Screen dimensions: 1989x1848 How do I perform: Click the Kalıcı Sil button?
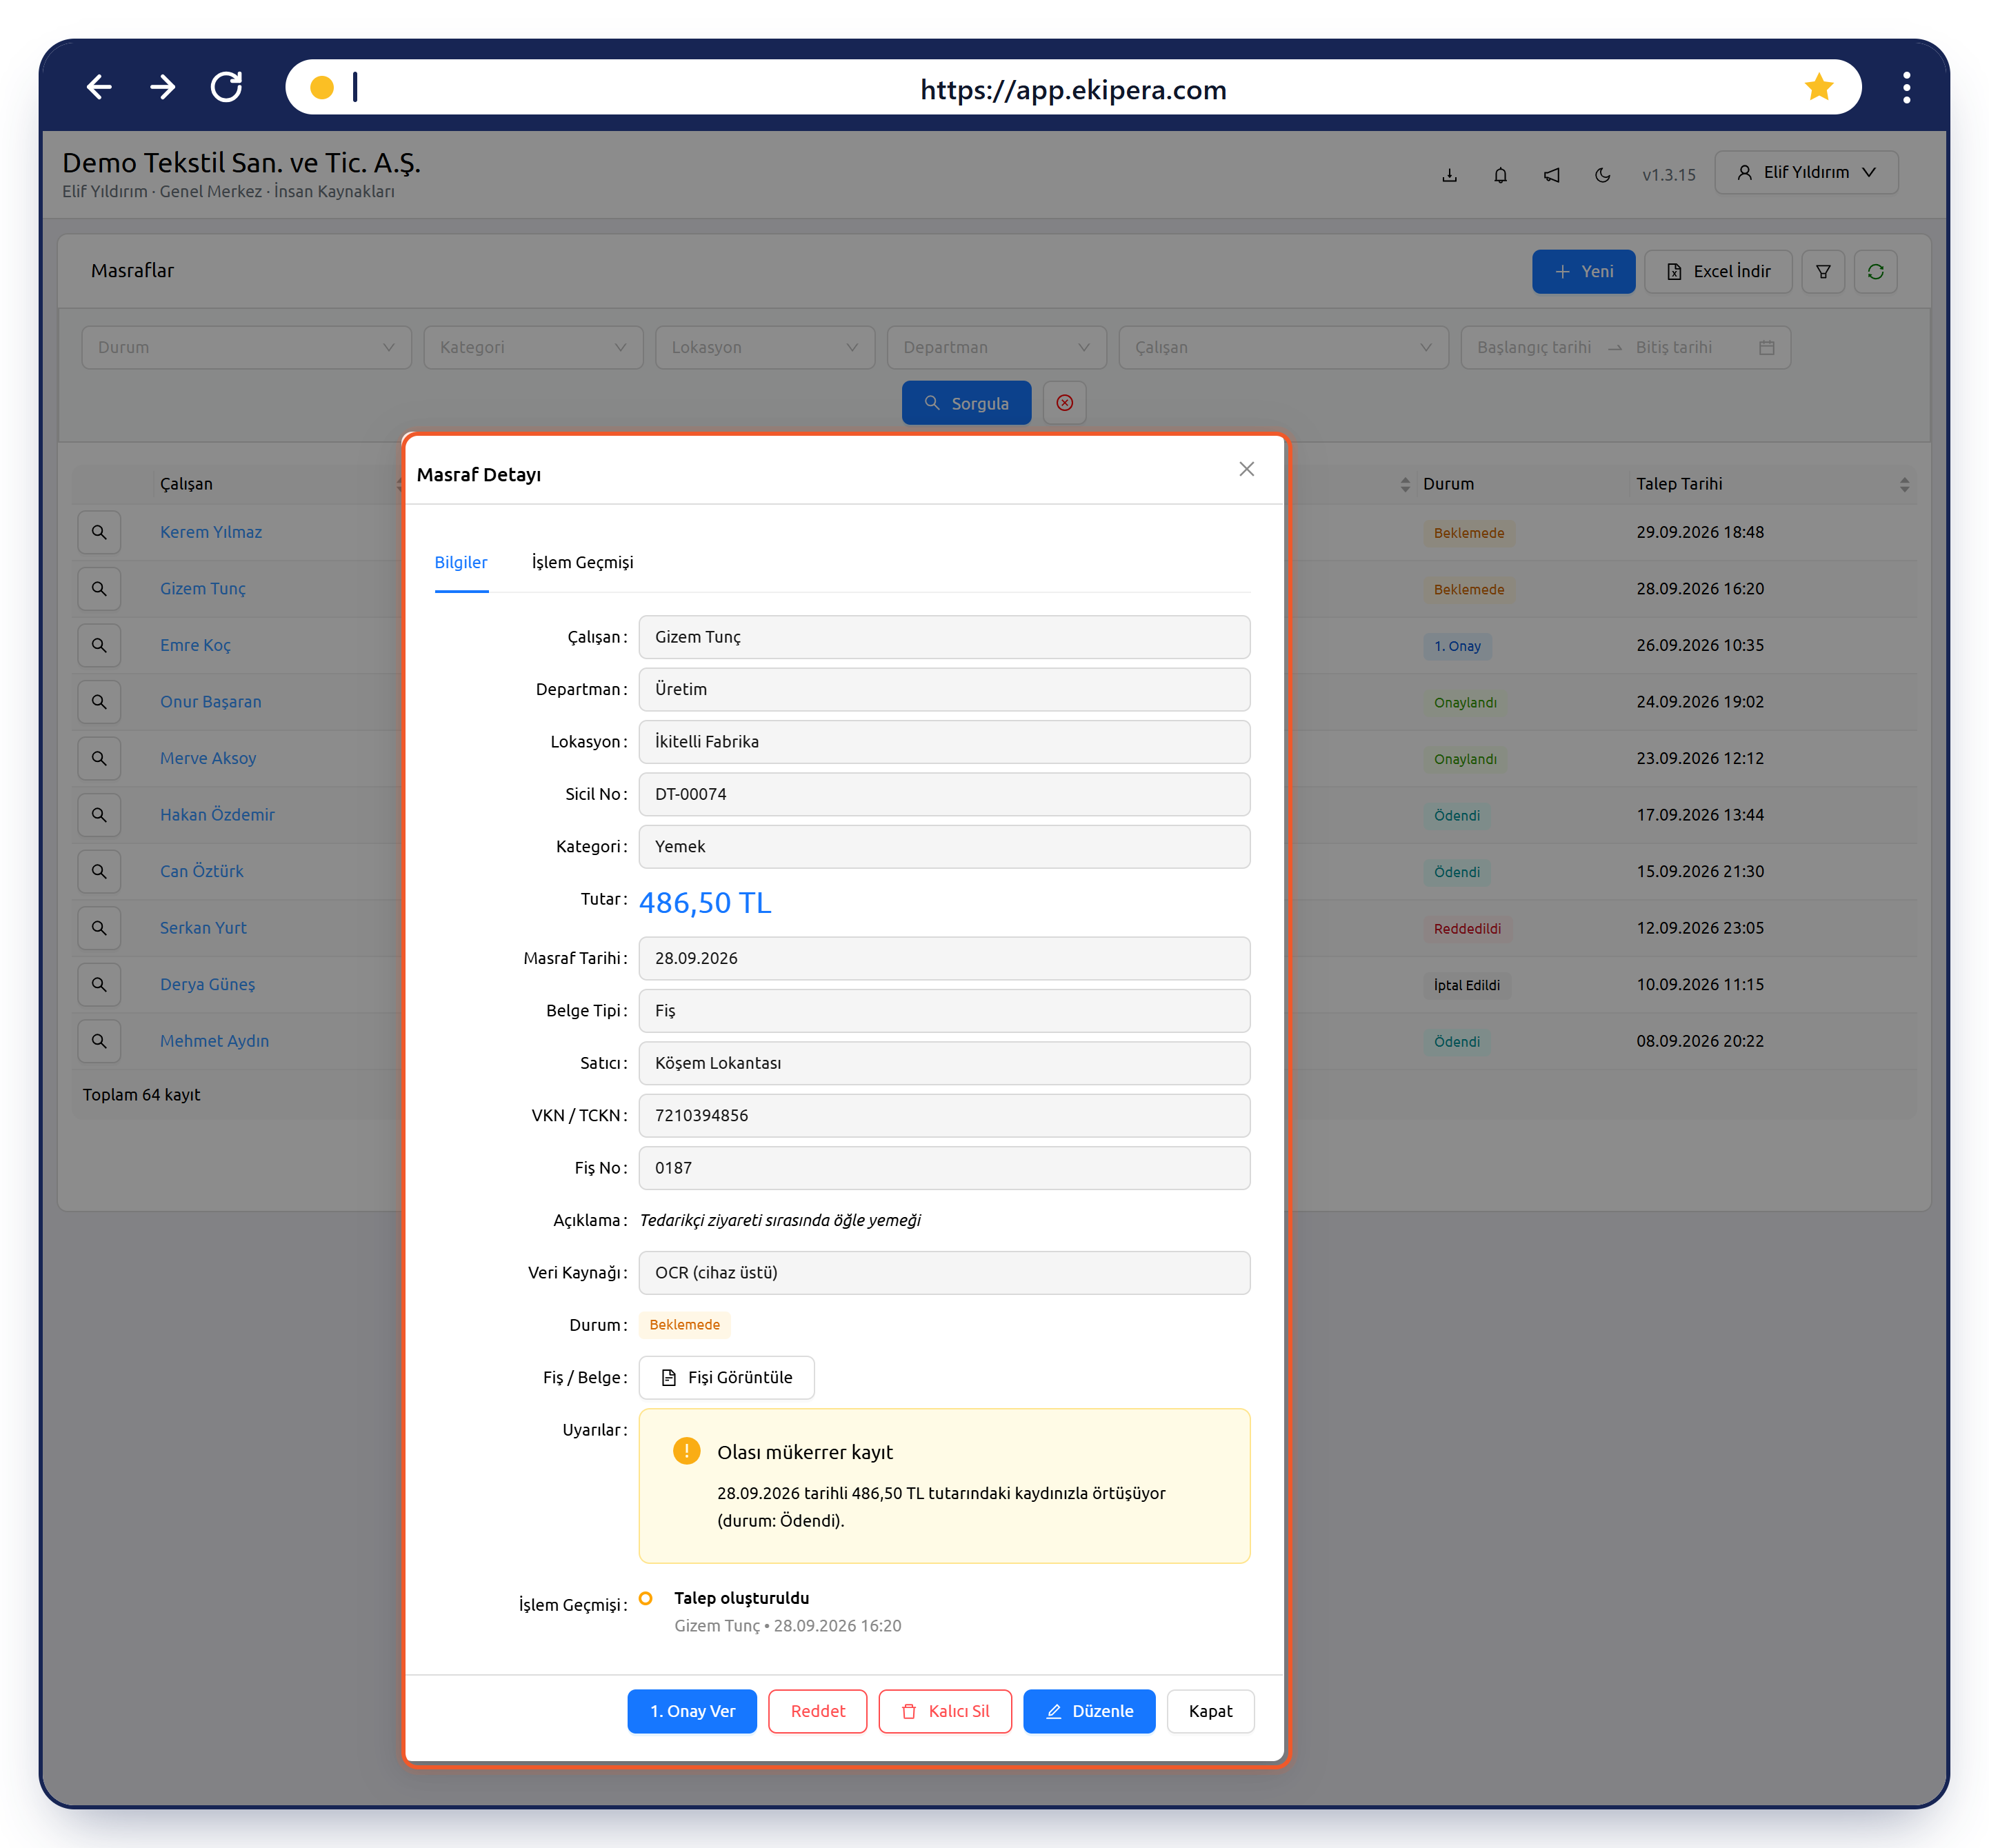coord(945,1711)
